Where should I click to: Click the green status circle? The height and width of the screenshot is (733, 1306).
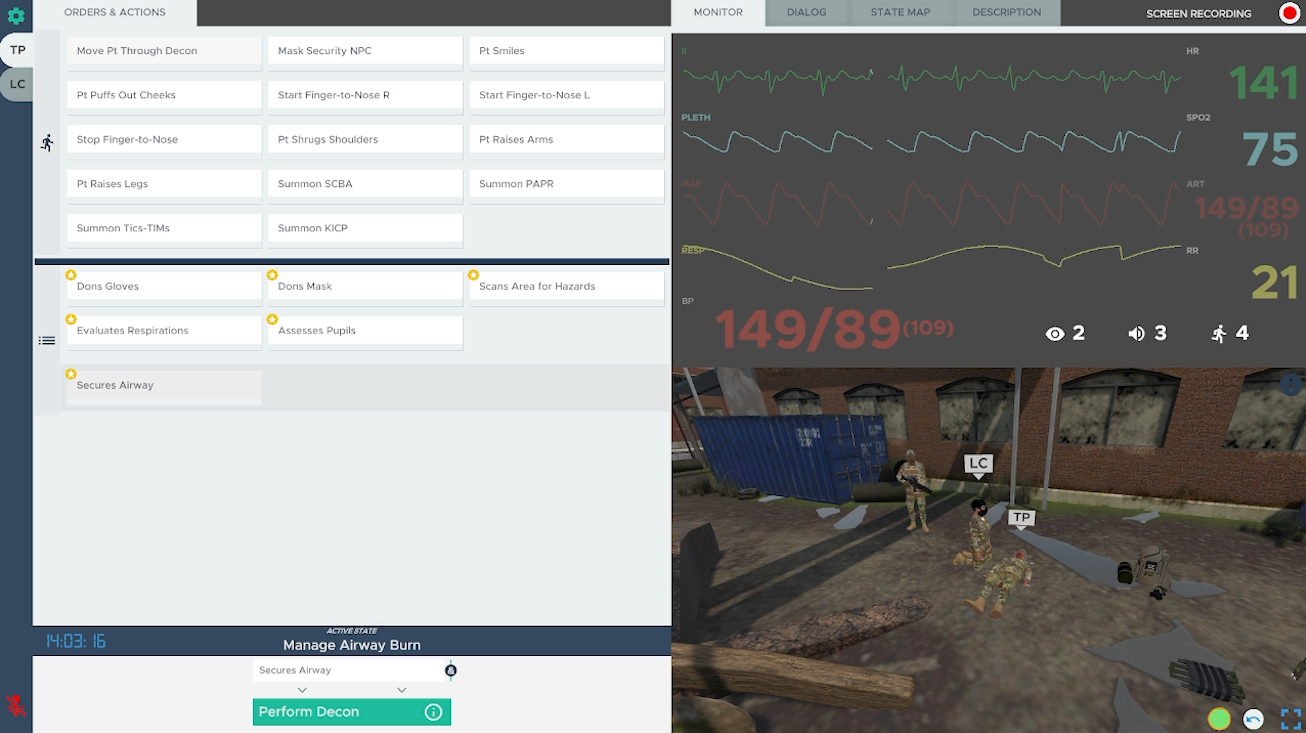pos(1219,718)
